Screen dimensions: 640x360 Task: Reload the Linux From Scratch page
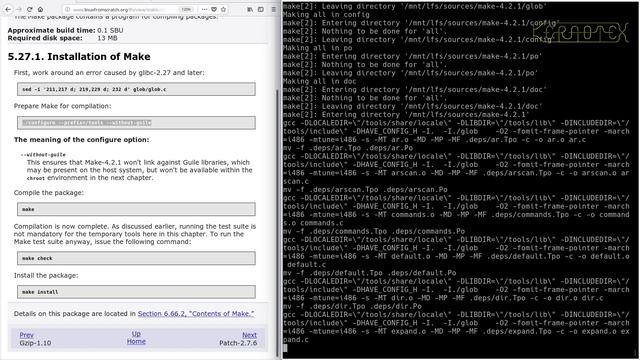[x=30, y=9]
